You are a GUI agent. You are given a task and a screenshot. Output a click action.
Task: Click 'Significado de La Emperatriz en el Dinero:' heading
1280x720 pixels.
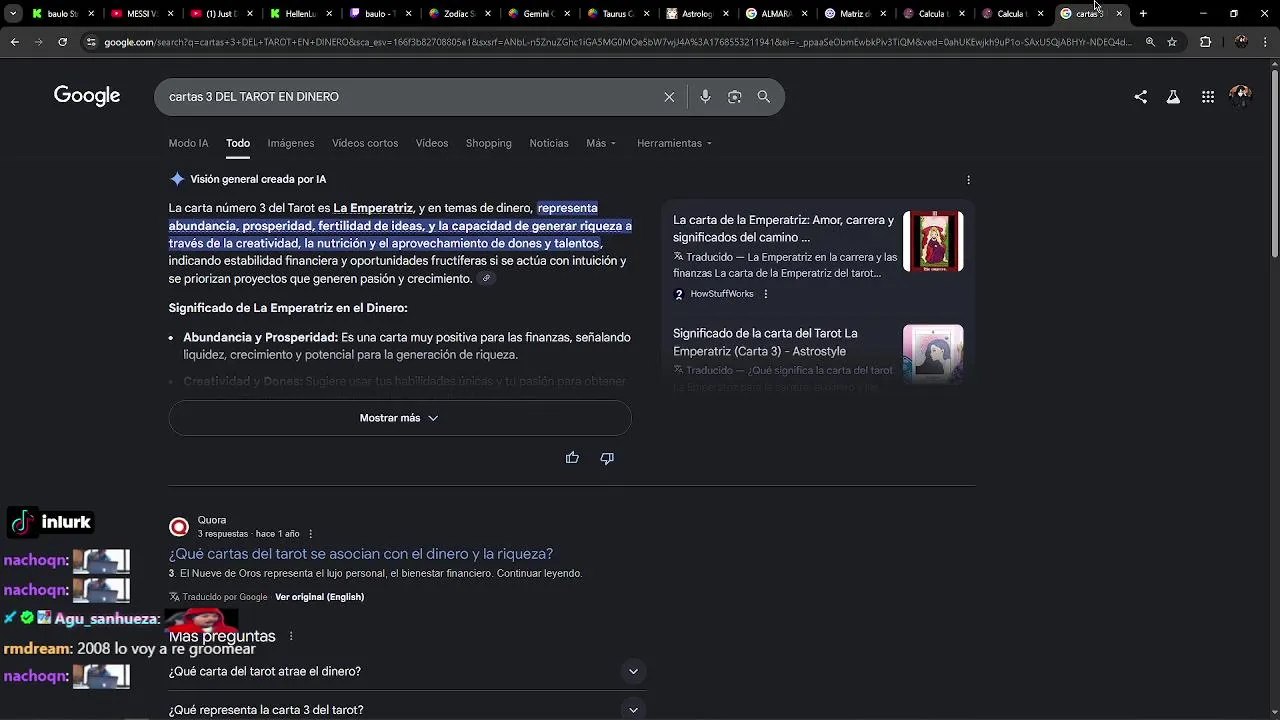pyautogui.click(x=288, y=308)
